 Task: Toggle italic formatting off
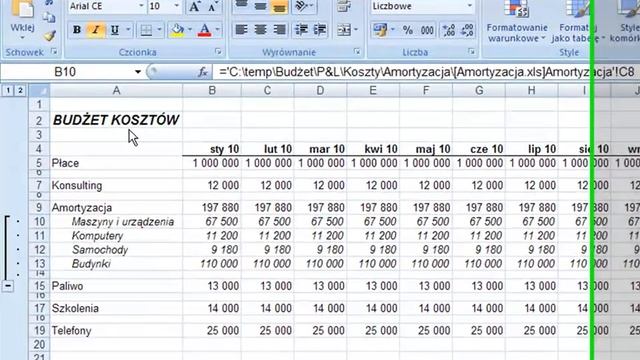click(x=96, y=30)
